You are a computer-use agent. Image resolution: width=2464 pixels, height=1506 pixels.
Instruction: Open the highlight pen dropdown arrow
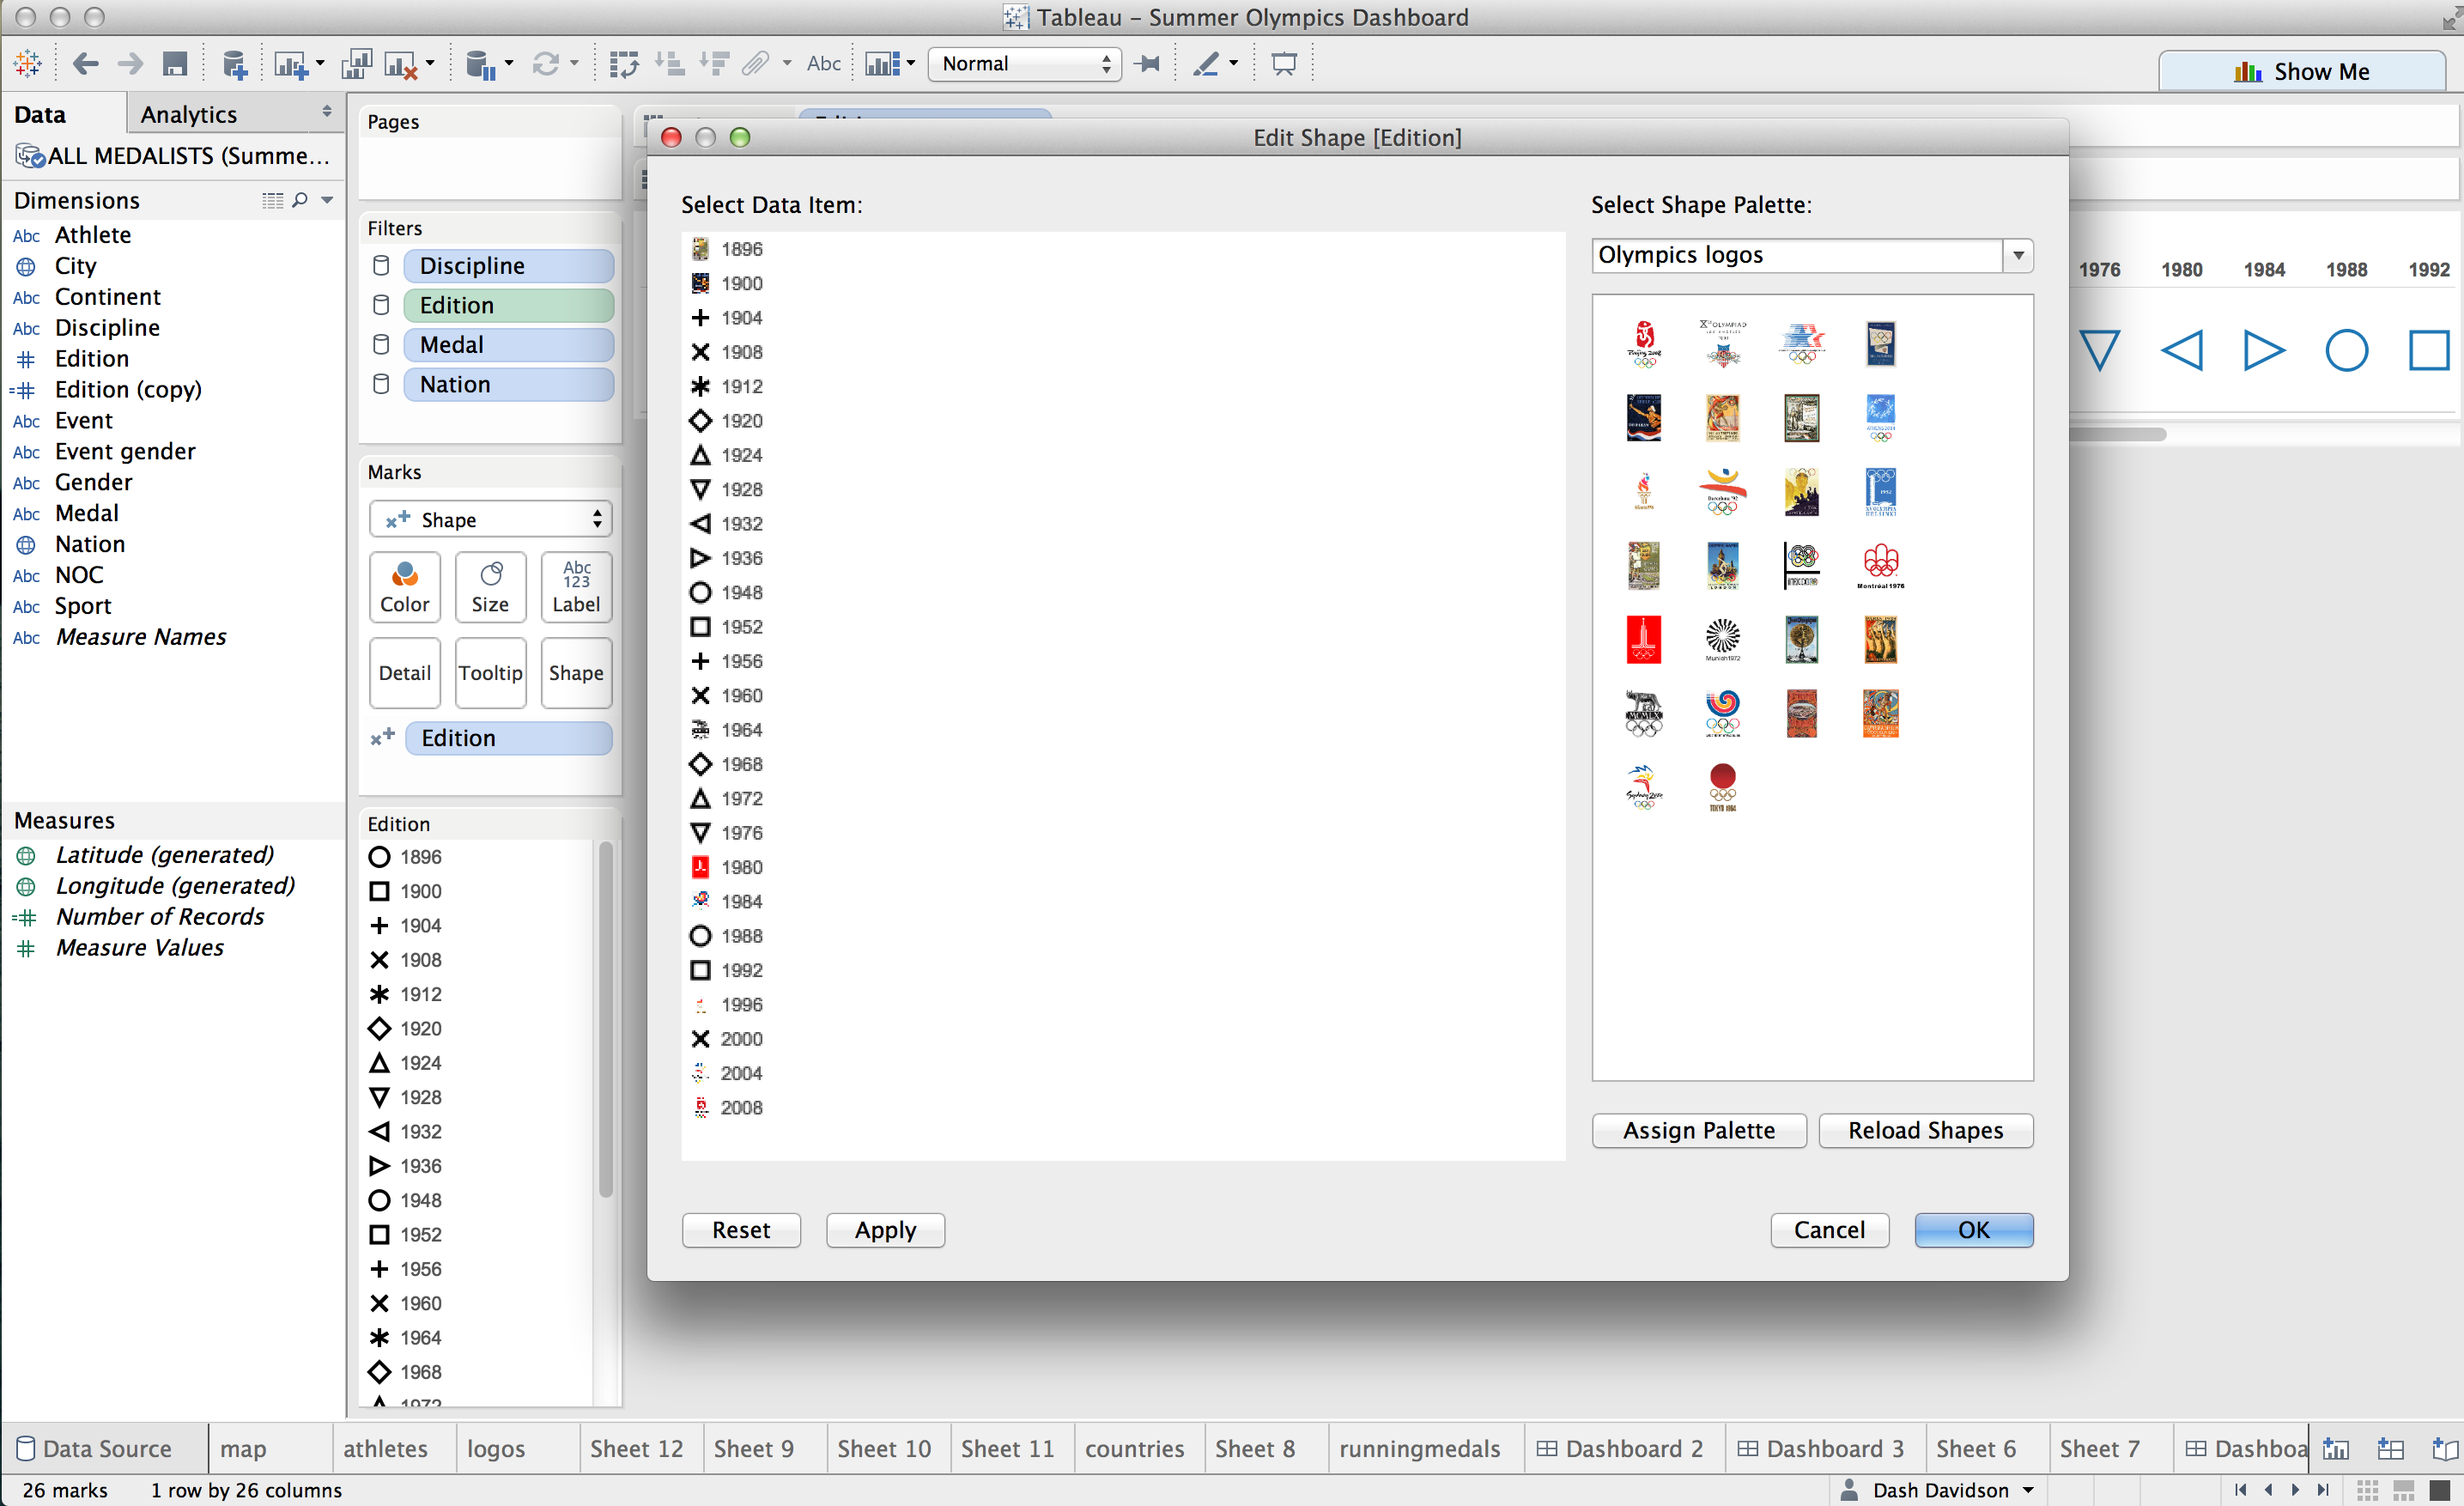click(x=1233, y=64)
